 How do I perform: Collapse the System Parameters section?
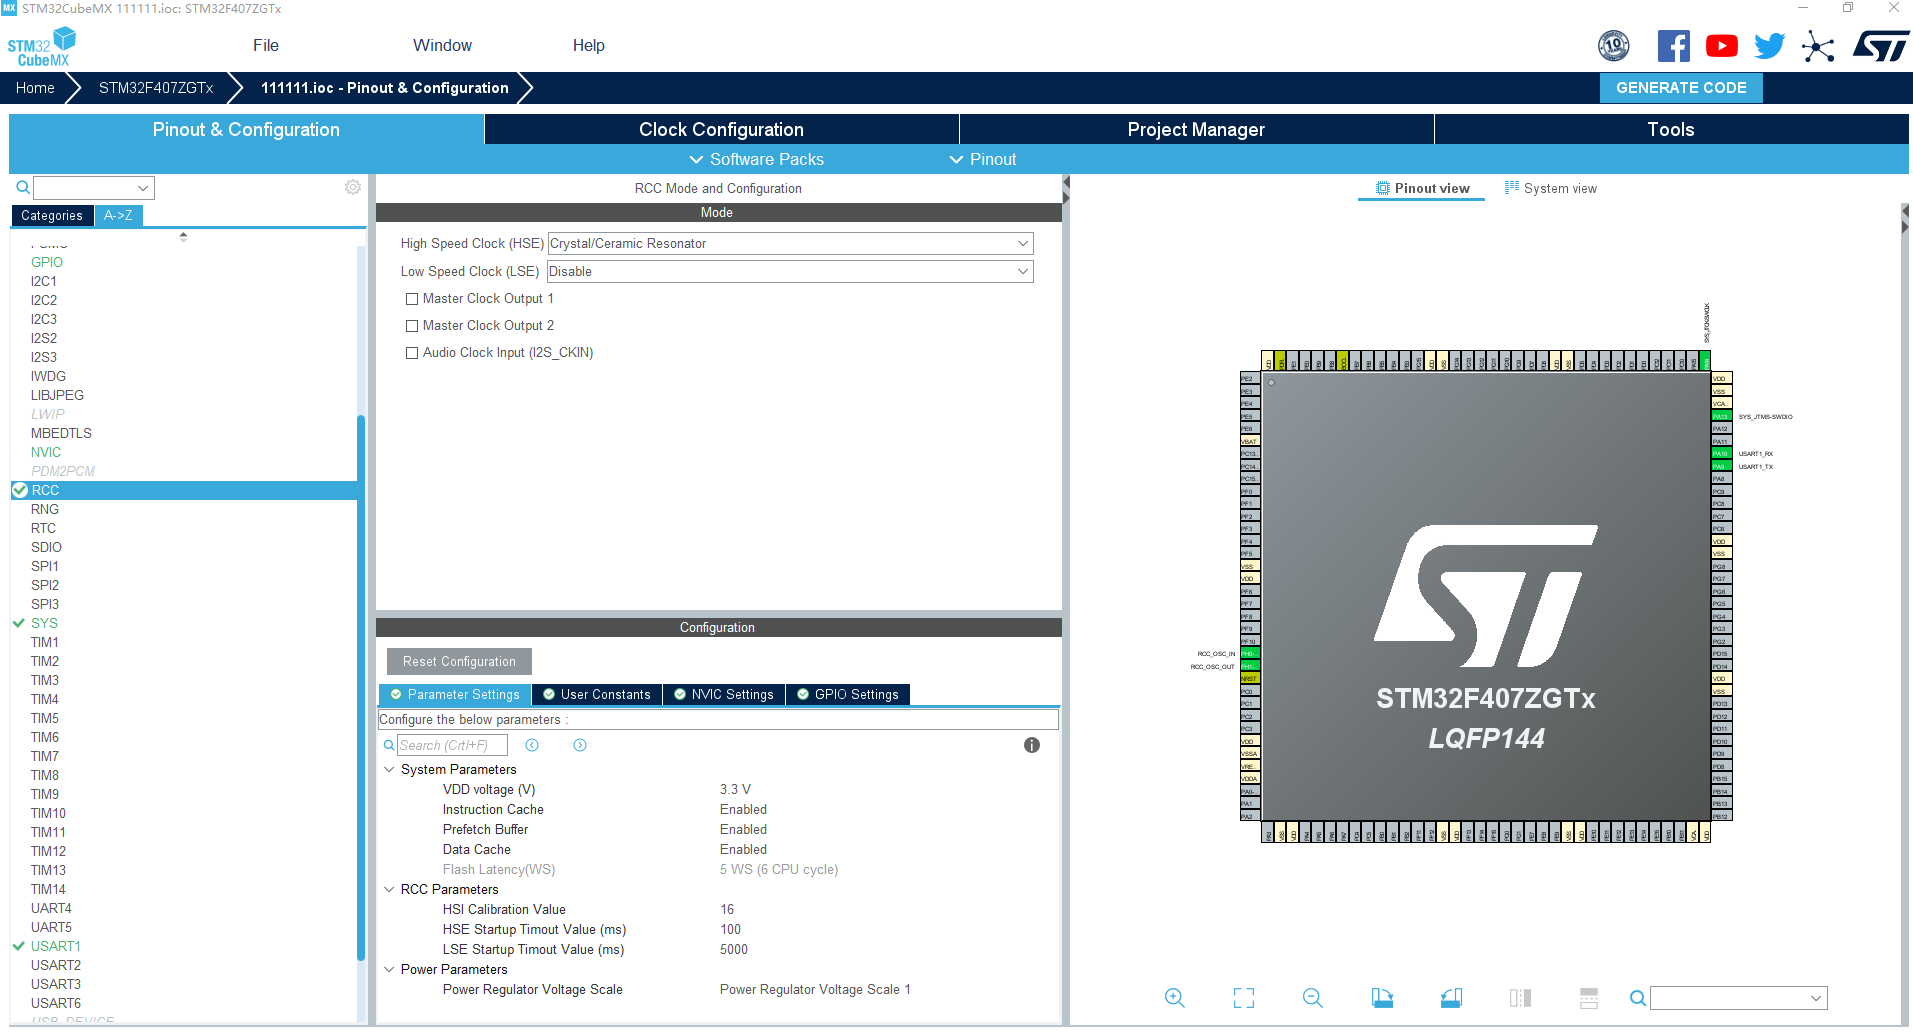click(x=389, y=769)
